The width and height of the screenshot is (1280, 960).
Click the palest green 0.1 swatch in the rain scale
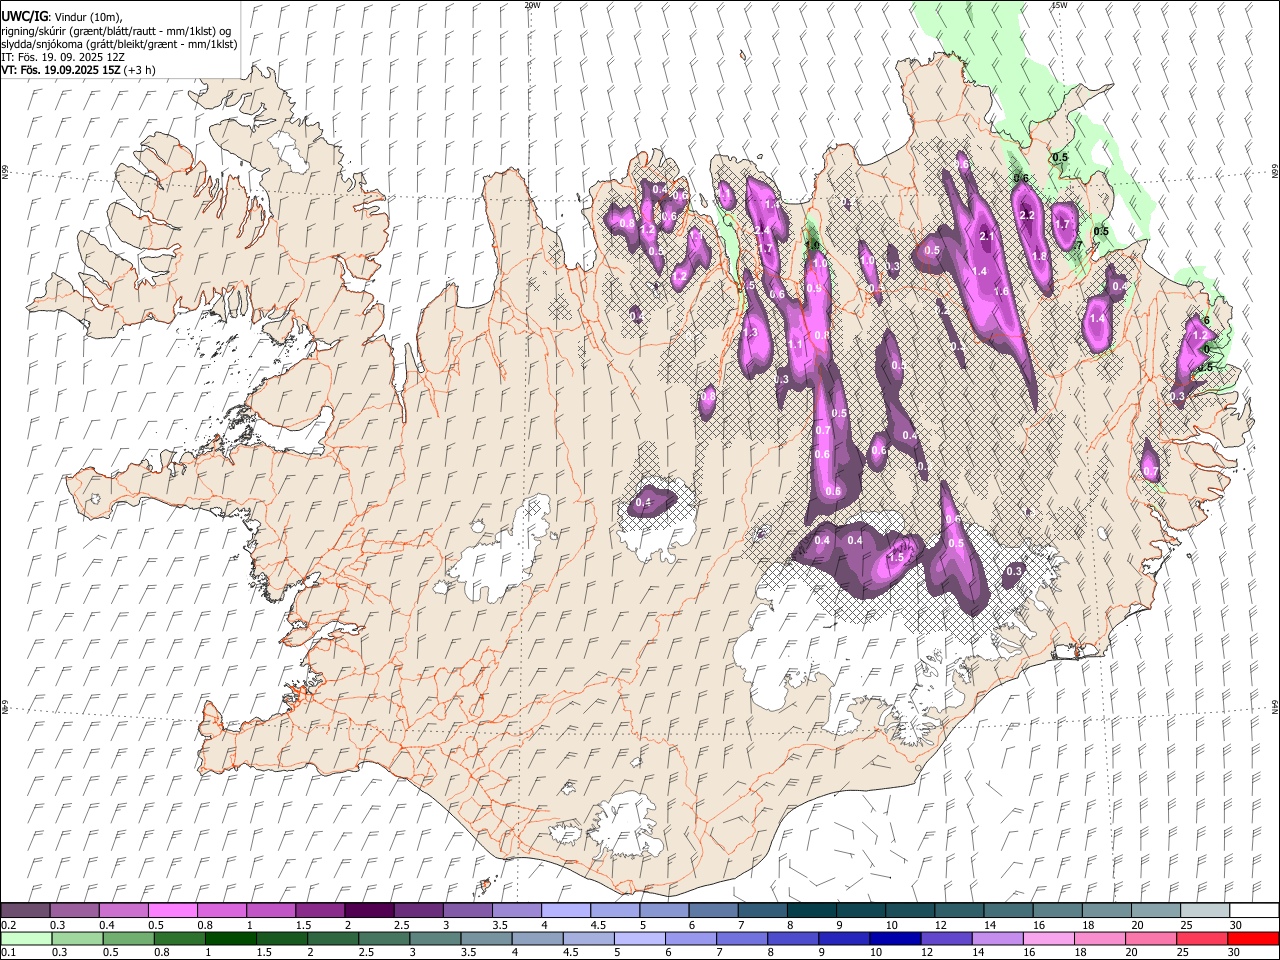26,938
